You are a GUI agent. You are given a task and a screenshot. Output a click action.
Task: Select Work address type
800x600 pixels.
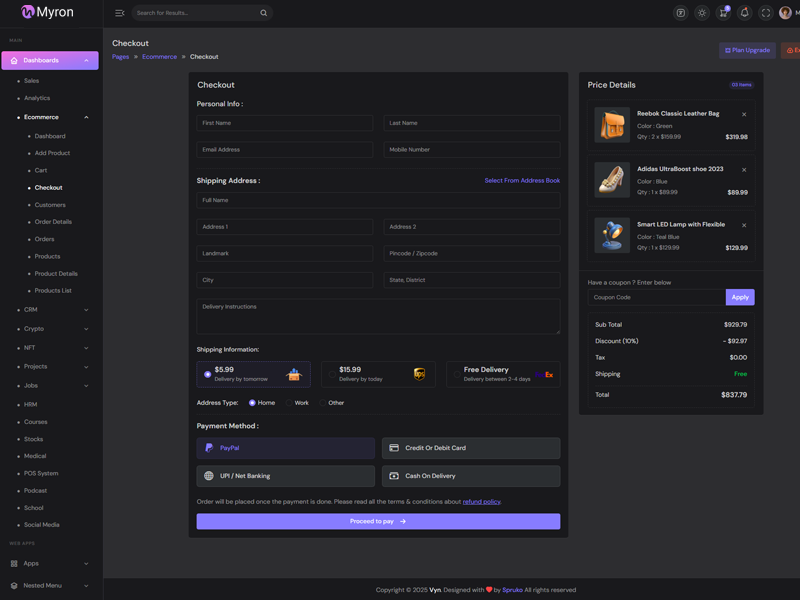point(289,403)
